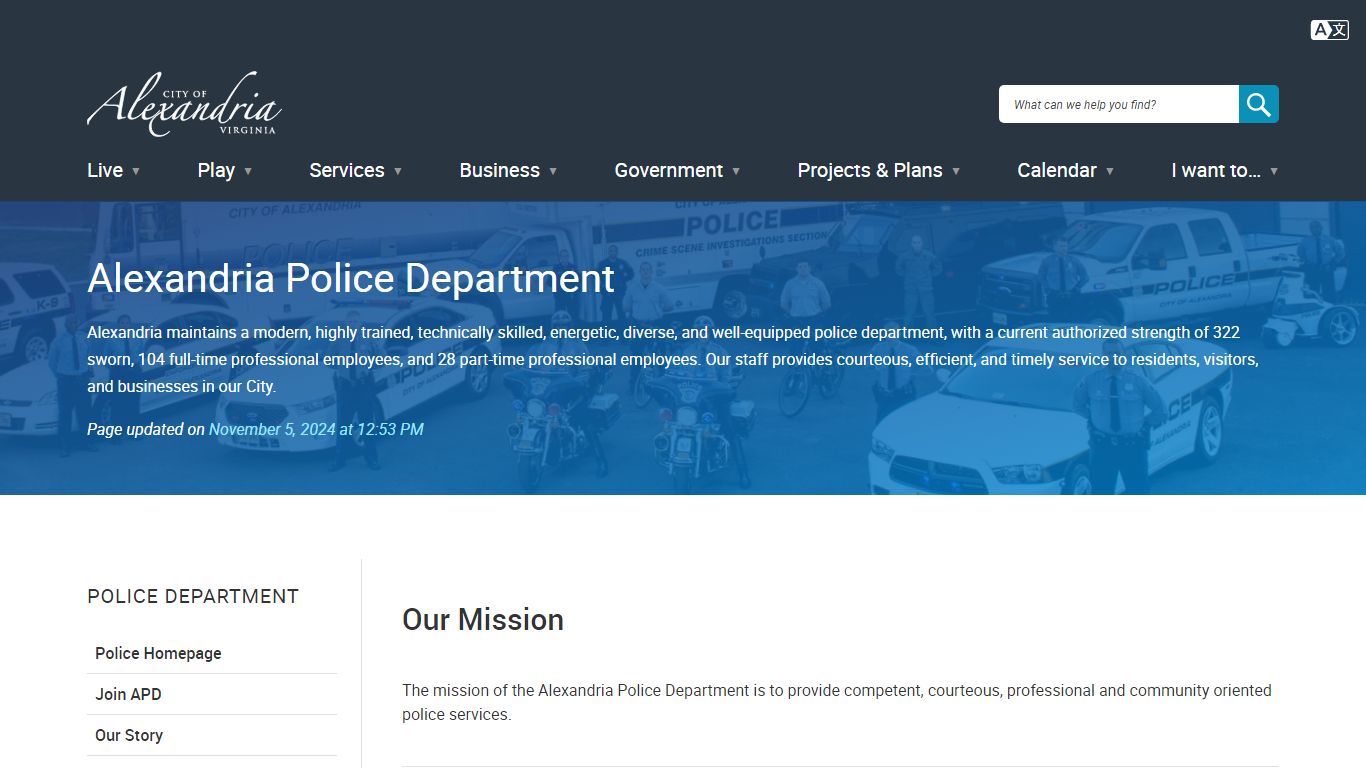Expand the Projects & Plans dropdown arrow
Screen dimensions: 1366x768
[956, 171]
